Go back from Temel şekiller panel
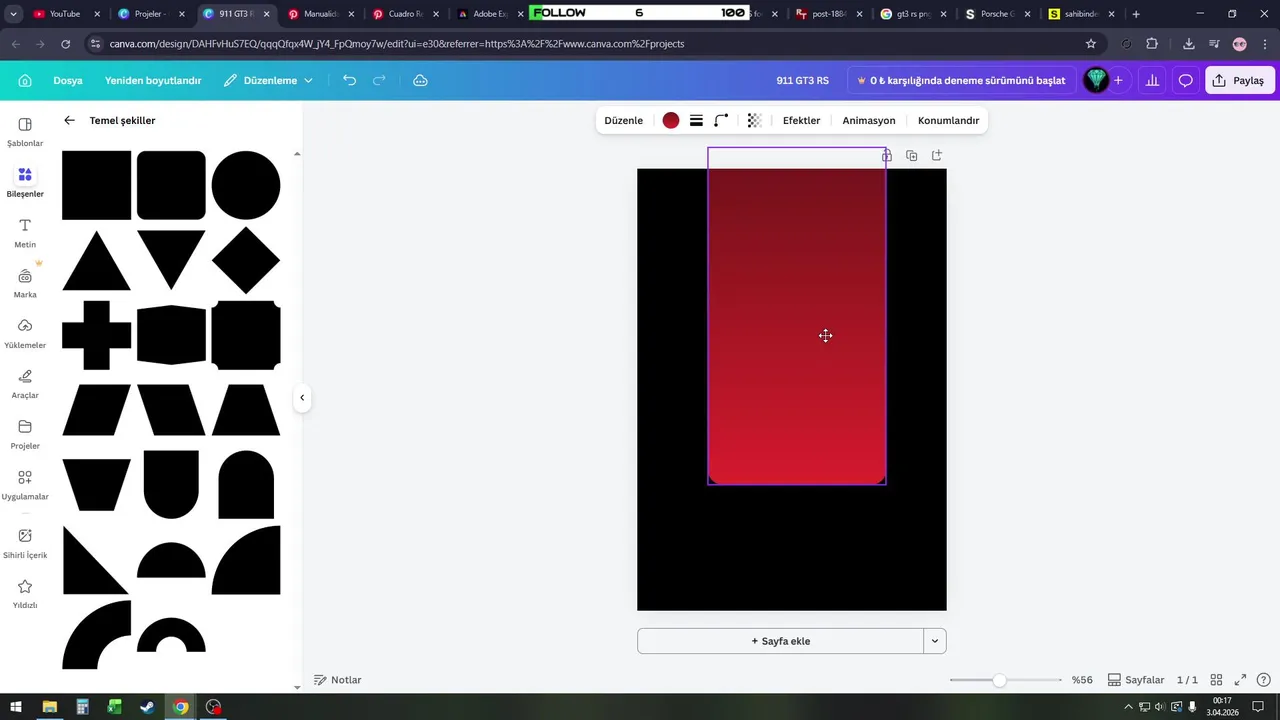The height and width of the screenshot is (720, 1280). pos(69,120)
